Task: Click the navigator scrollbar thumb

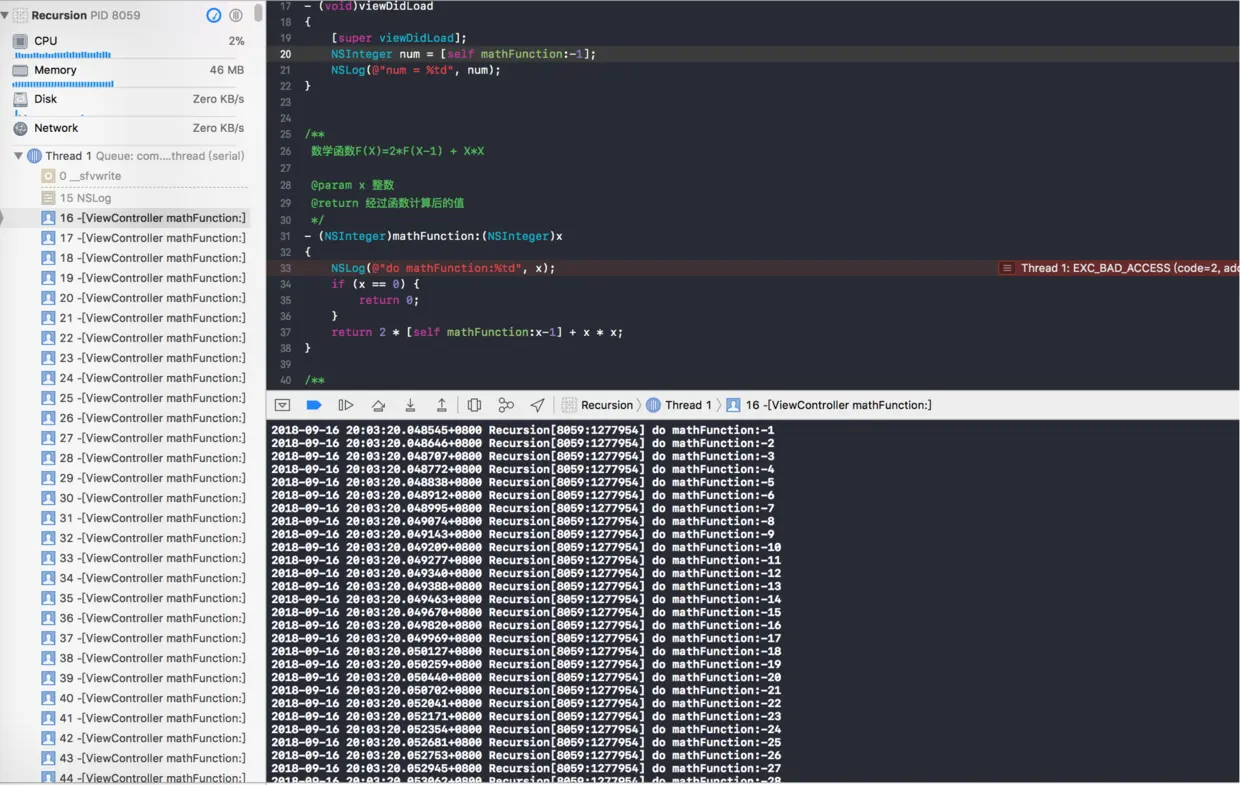Action: click(x=258, y=12)
